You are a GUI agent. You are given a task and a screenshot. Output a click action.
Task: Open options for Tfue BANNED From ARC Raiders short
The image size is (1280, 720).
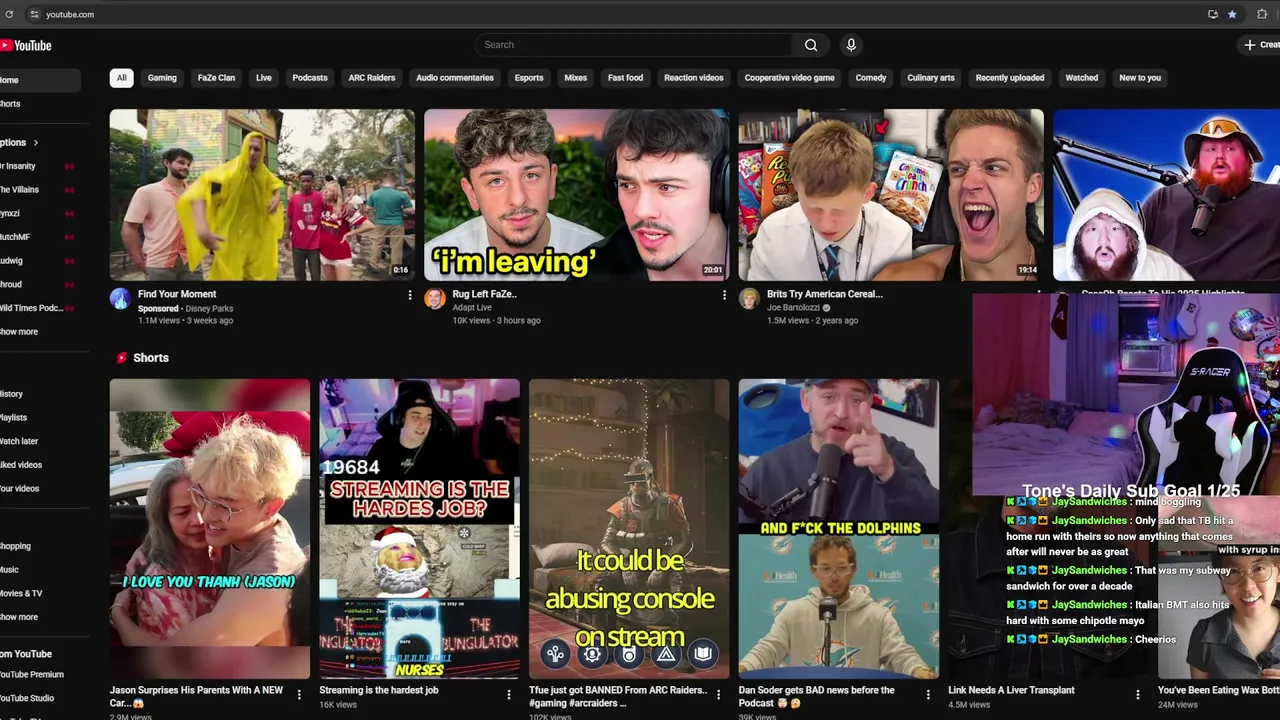718,694
